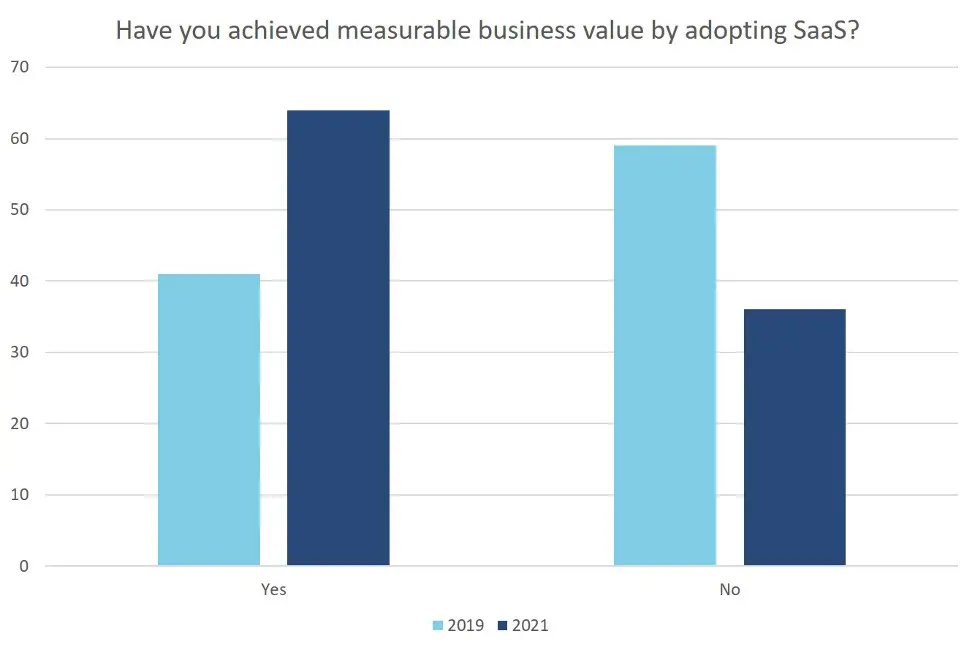Screen dimensions: 979x650
Task: Click the 2021 bar for Yes
Action: tap(338, 338)
